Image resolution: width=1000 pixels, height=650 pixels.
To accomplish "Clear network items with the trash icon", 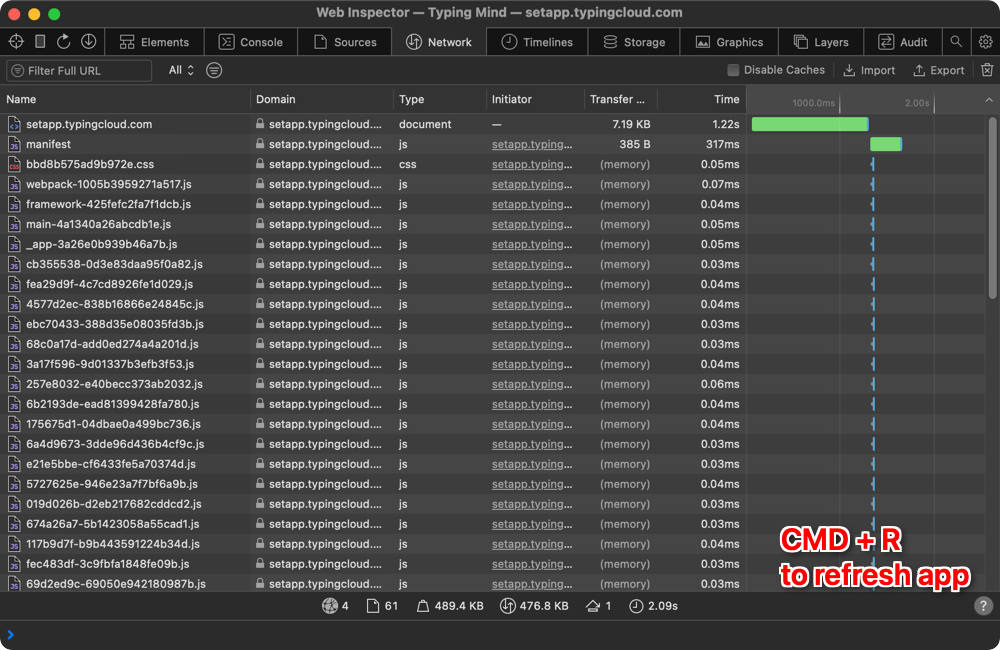I will click(x=987, y=70).
